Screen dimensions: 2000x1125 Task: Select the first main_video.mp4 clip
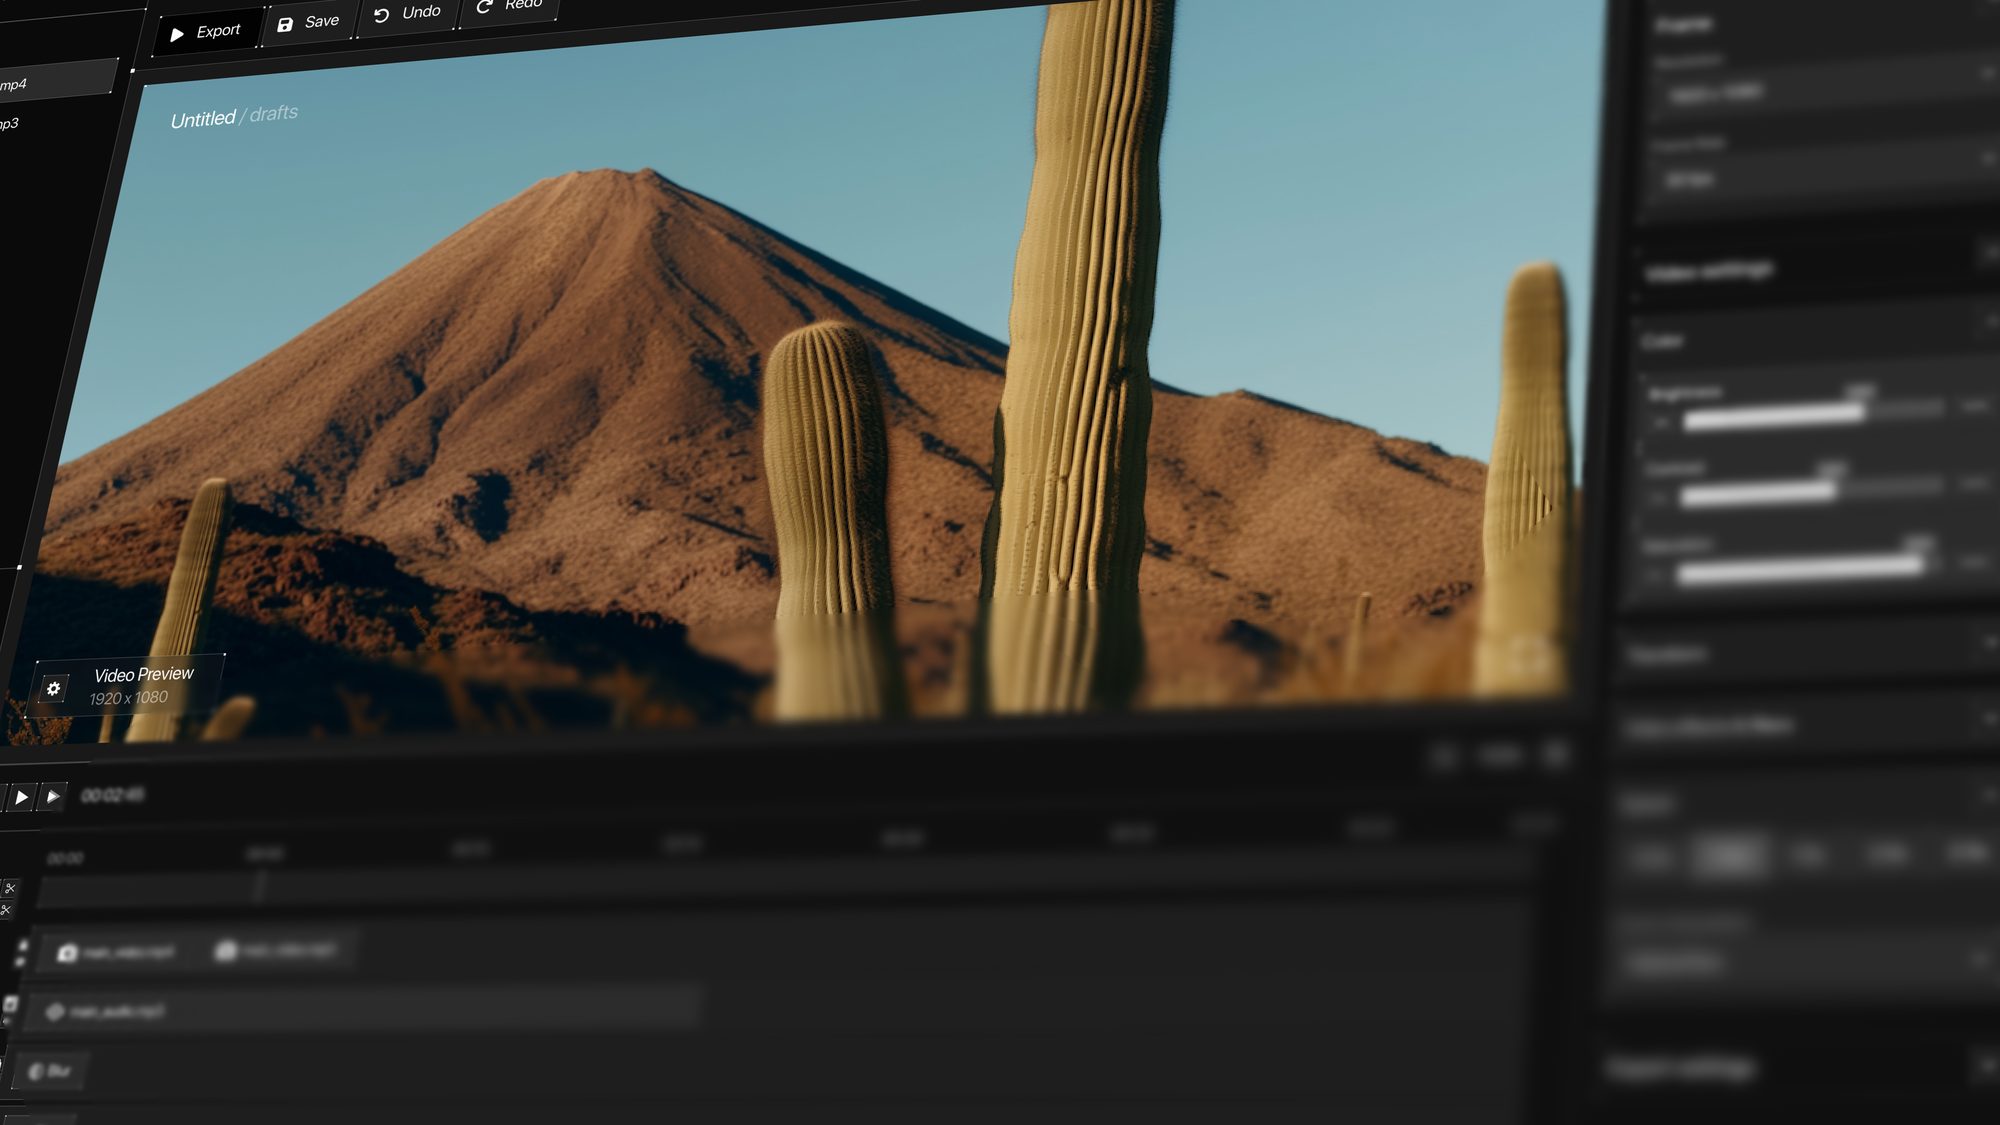point(116,952)
